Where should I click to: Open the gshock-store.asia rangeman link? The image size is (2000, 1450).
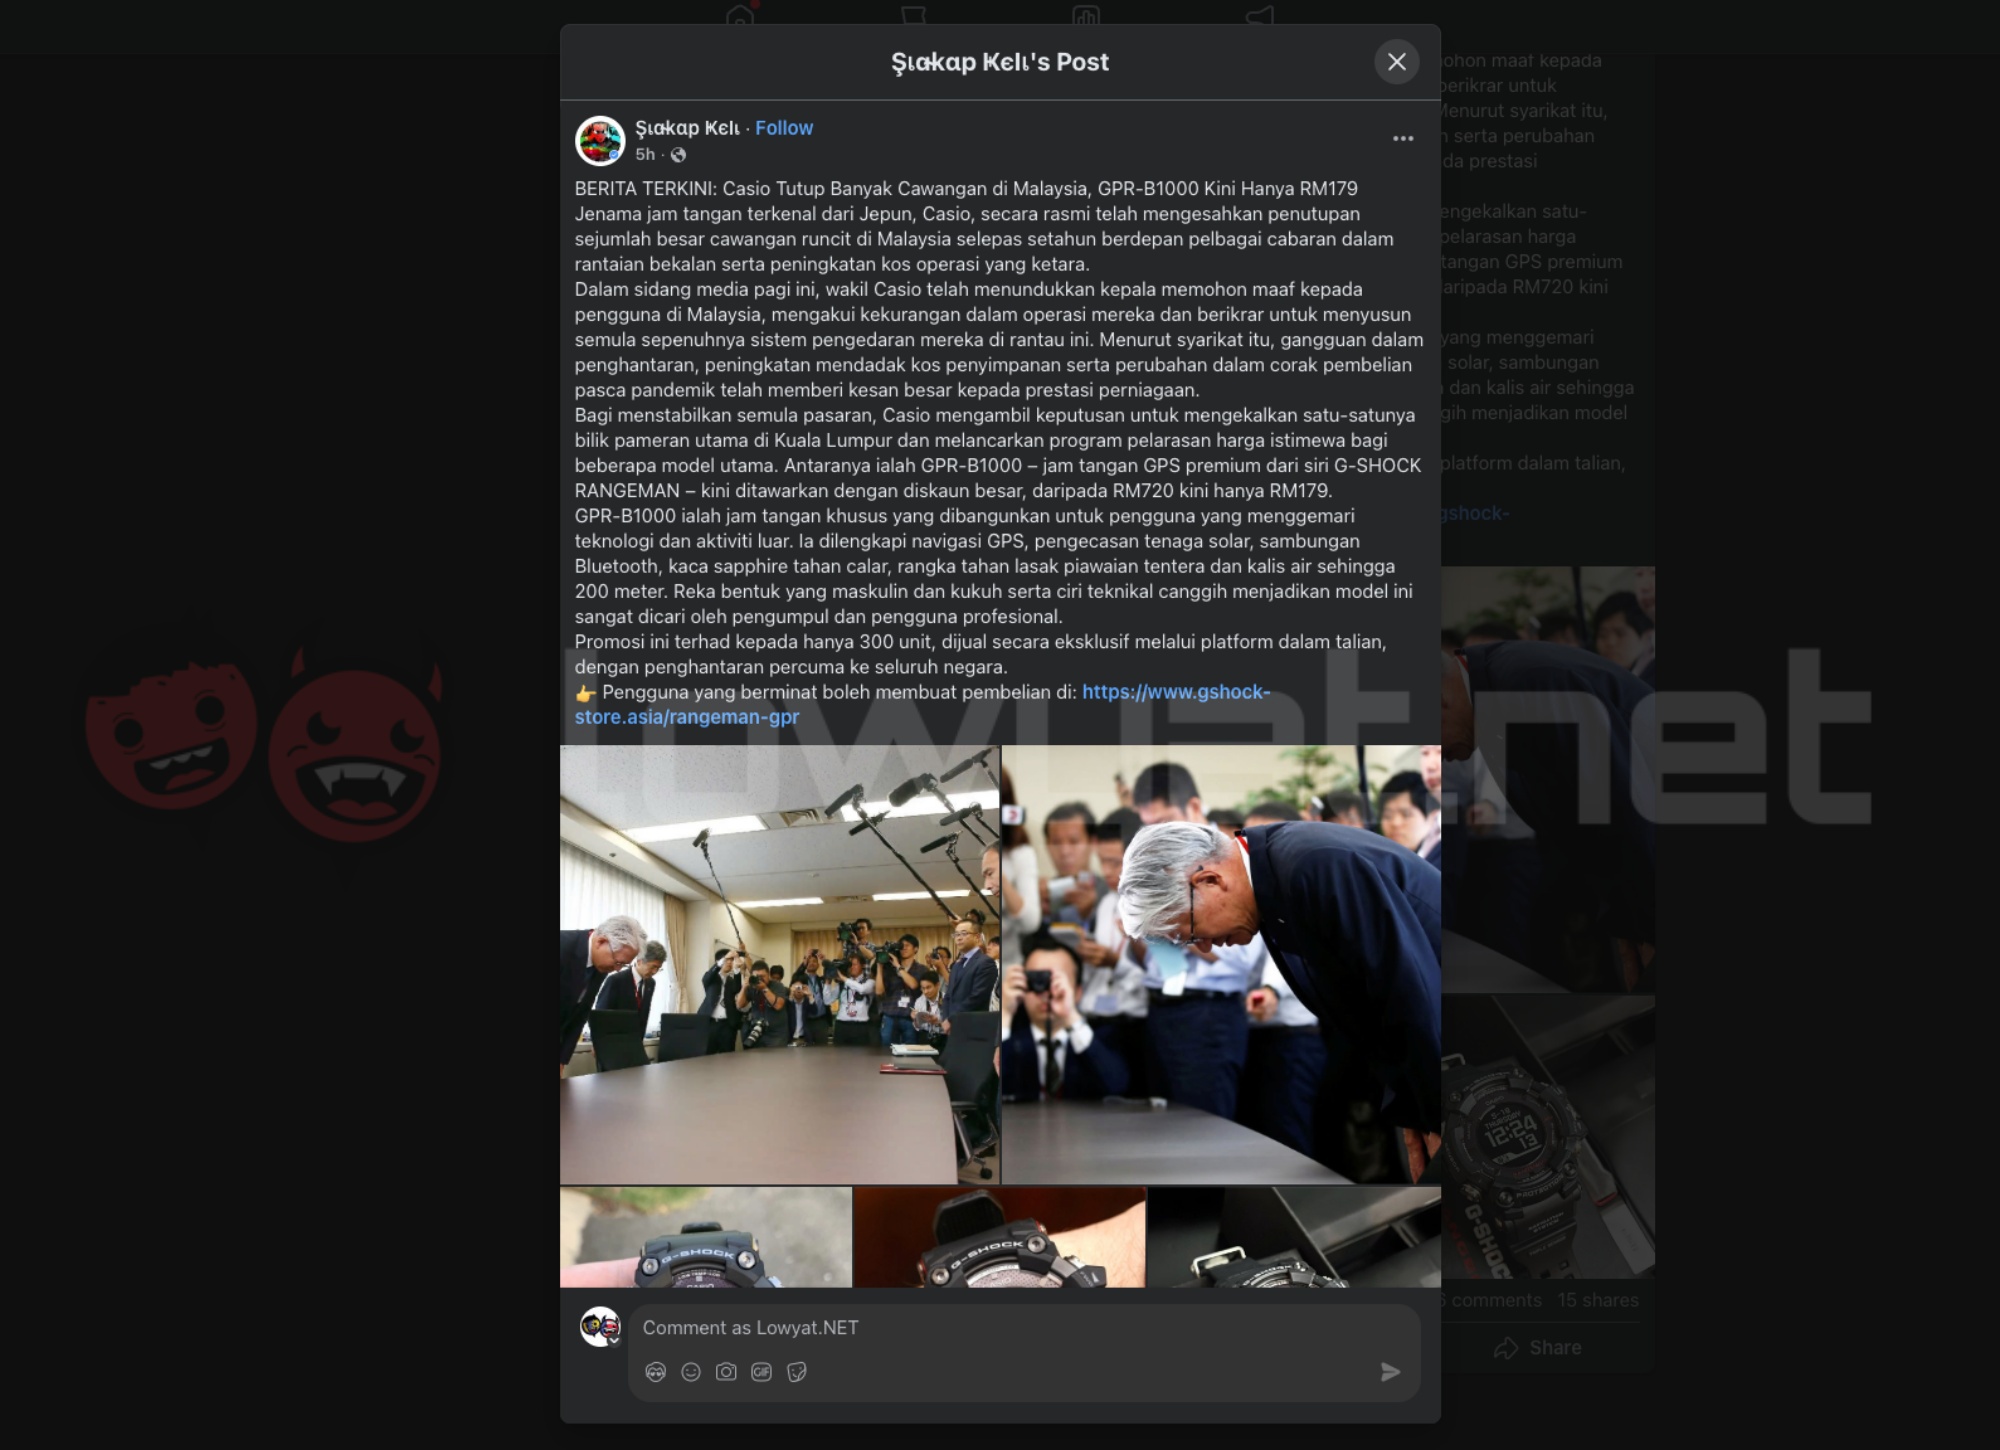point(922,704)
